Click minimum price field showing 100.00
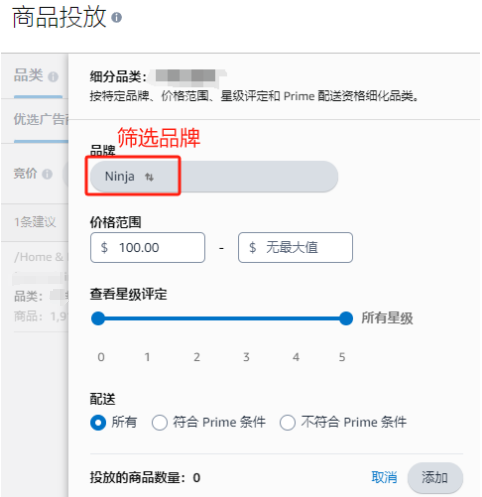Viewport: 482px width, 497px height. pyautogui.click(x=147, y=248)
